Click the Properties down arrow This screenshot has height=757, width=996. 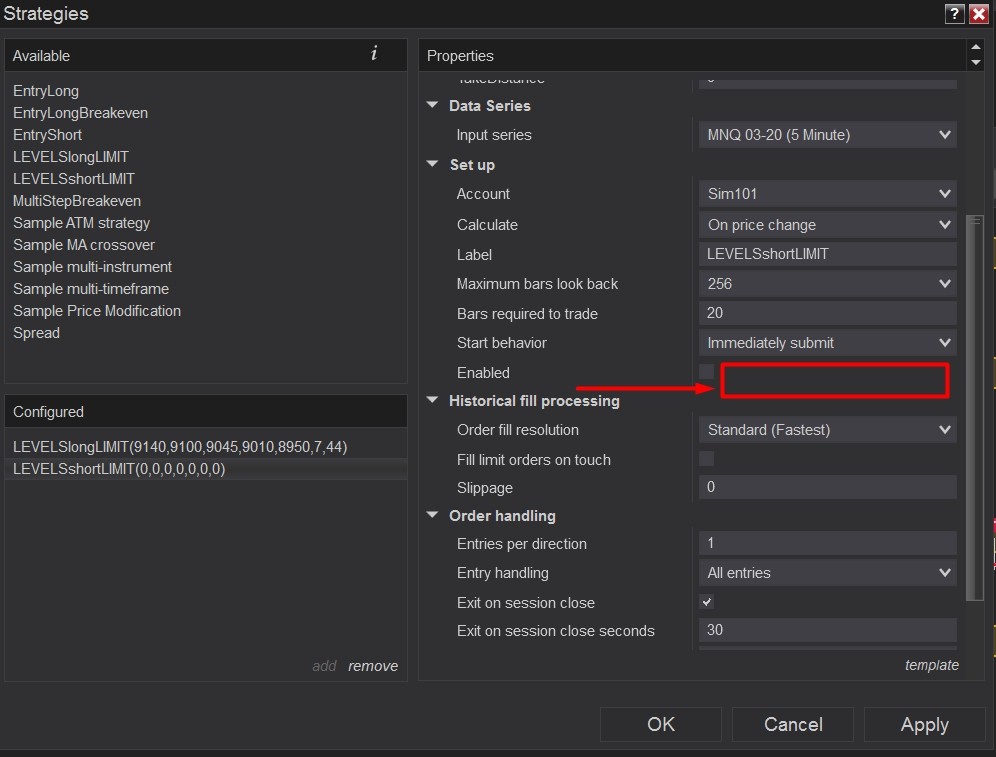pos(976,62)
